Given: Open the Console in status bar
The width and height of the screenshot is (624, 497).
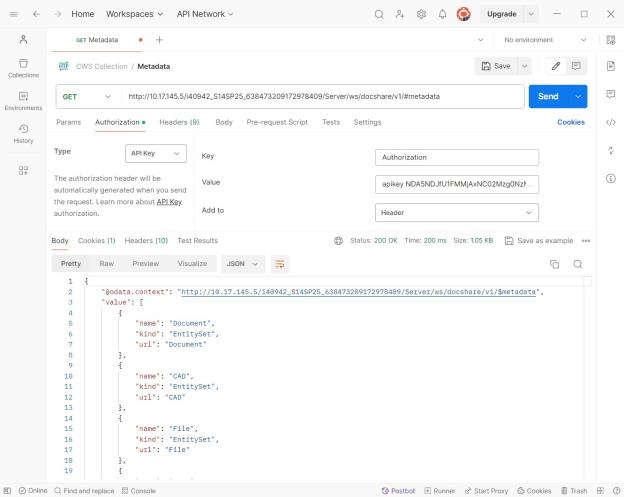Looking at the screenshot, I should coord(139,491).
